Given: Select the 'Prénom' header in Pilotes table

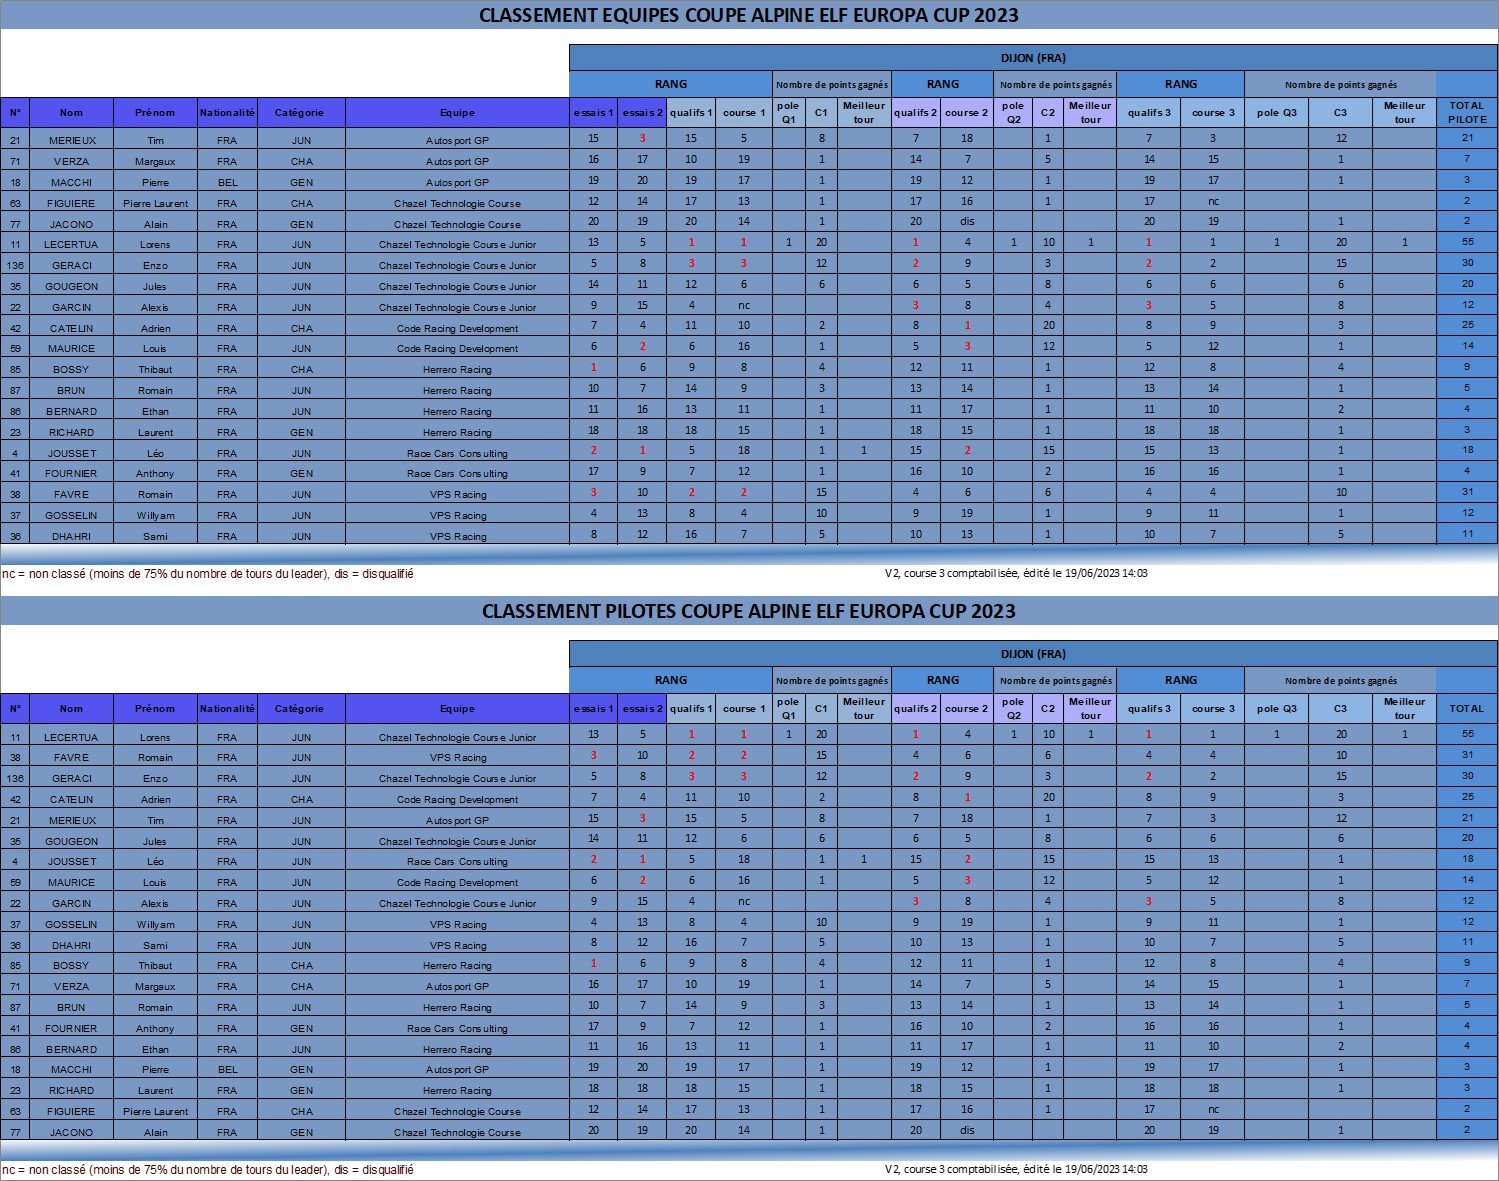Looking at the screenshot, I should pyautogui.click(x=155, y=708).
